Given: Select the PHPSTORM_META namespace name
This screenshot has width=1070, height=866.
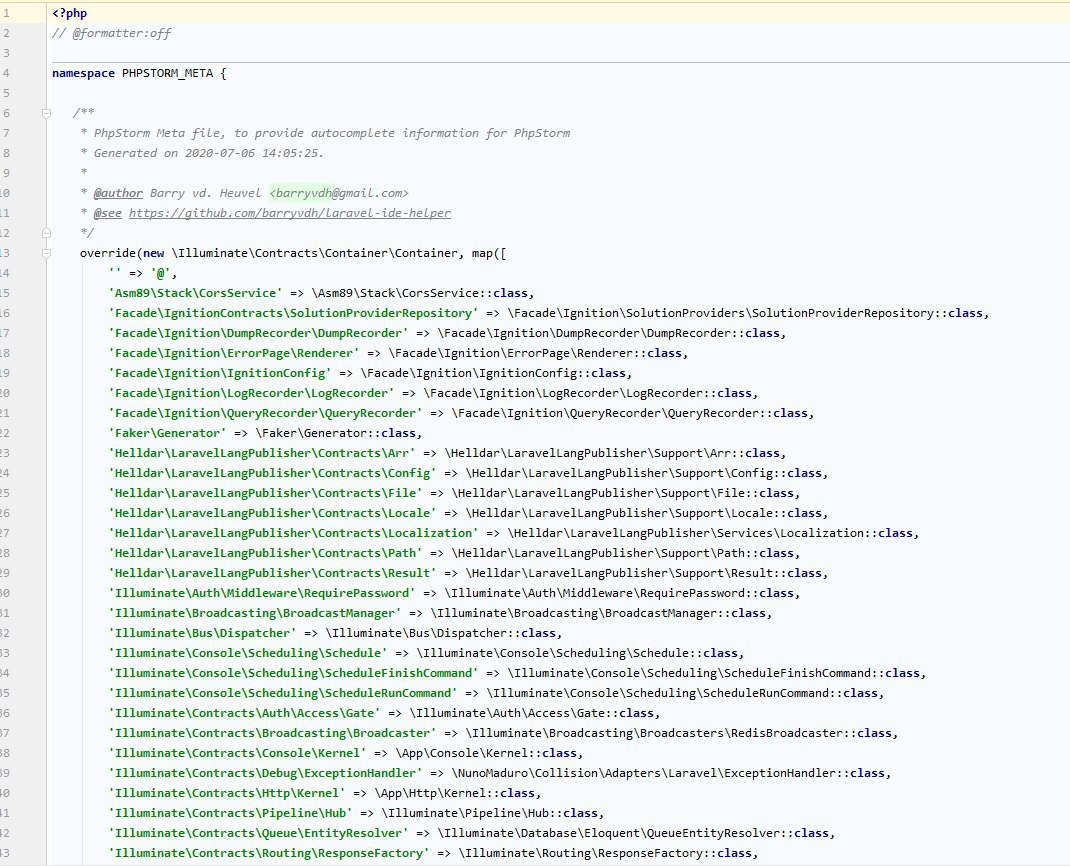Looking at the screenshot, I should (x=167, y=73).
